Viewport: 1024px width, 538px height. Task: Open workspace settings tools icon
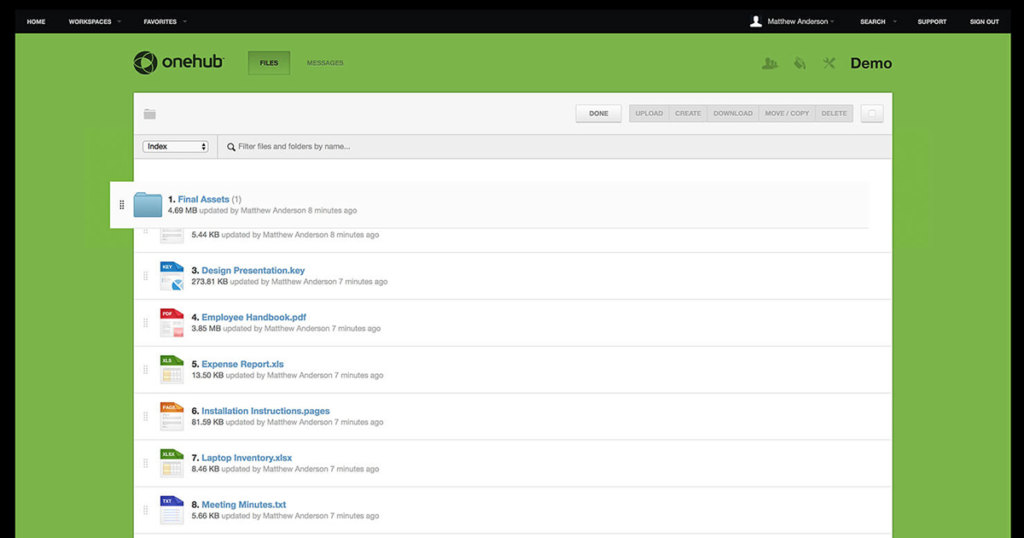click(829, 63)
